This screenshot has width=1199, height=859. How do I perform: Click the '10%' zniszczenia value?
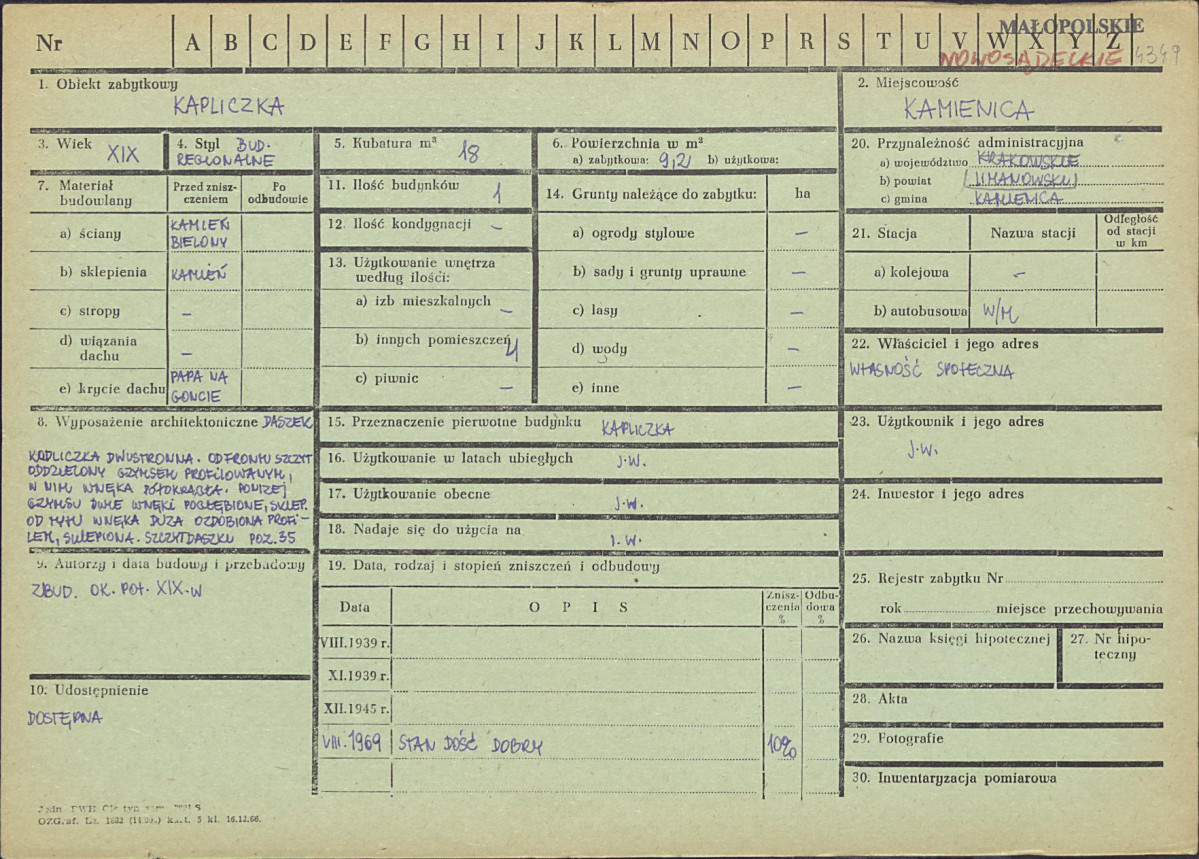click(x=781, y=746)
